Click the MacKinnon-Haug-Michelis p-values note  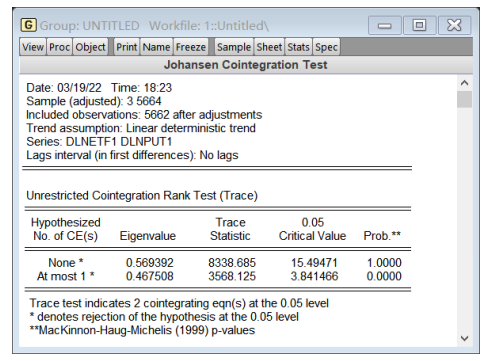pos(142,330)
